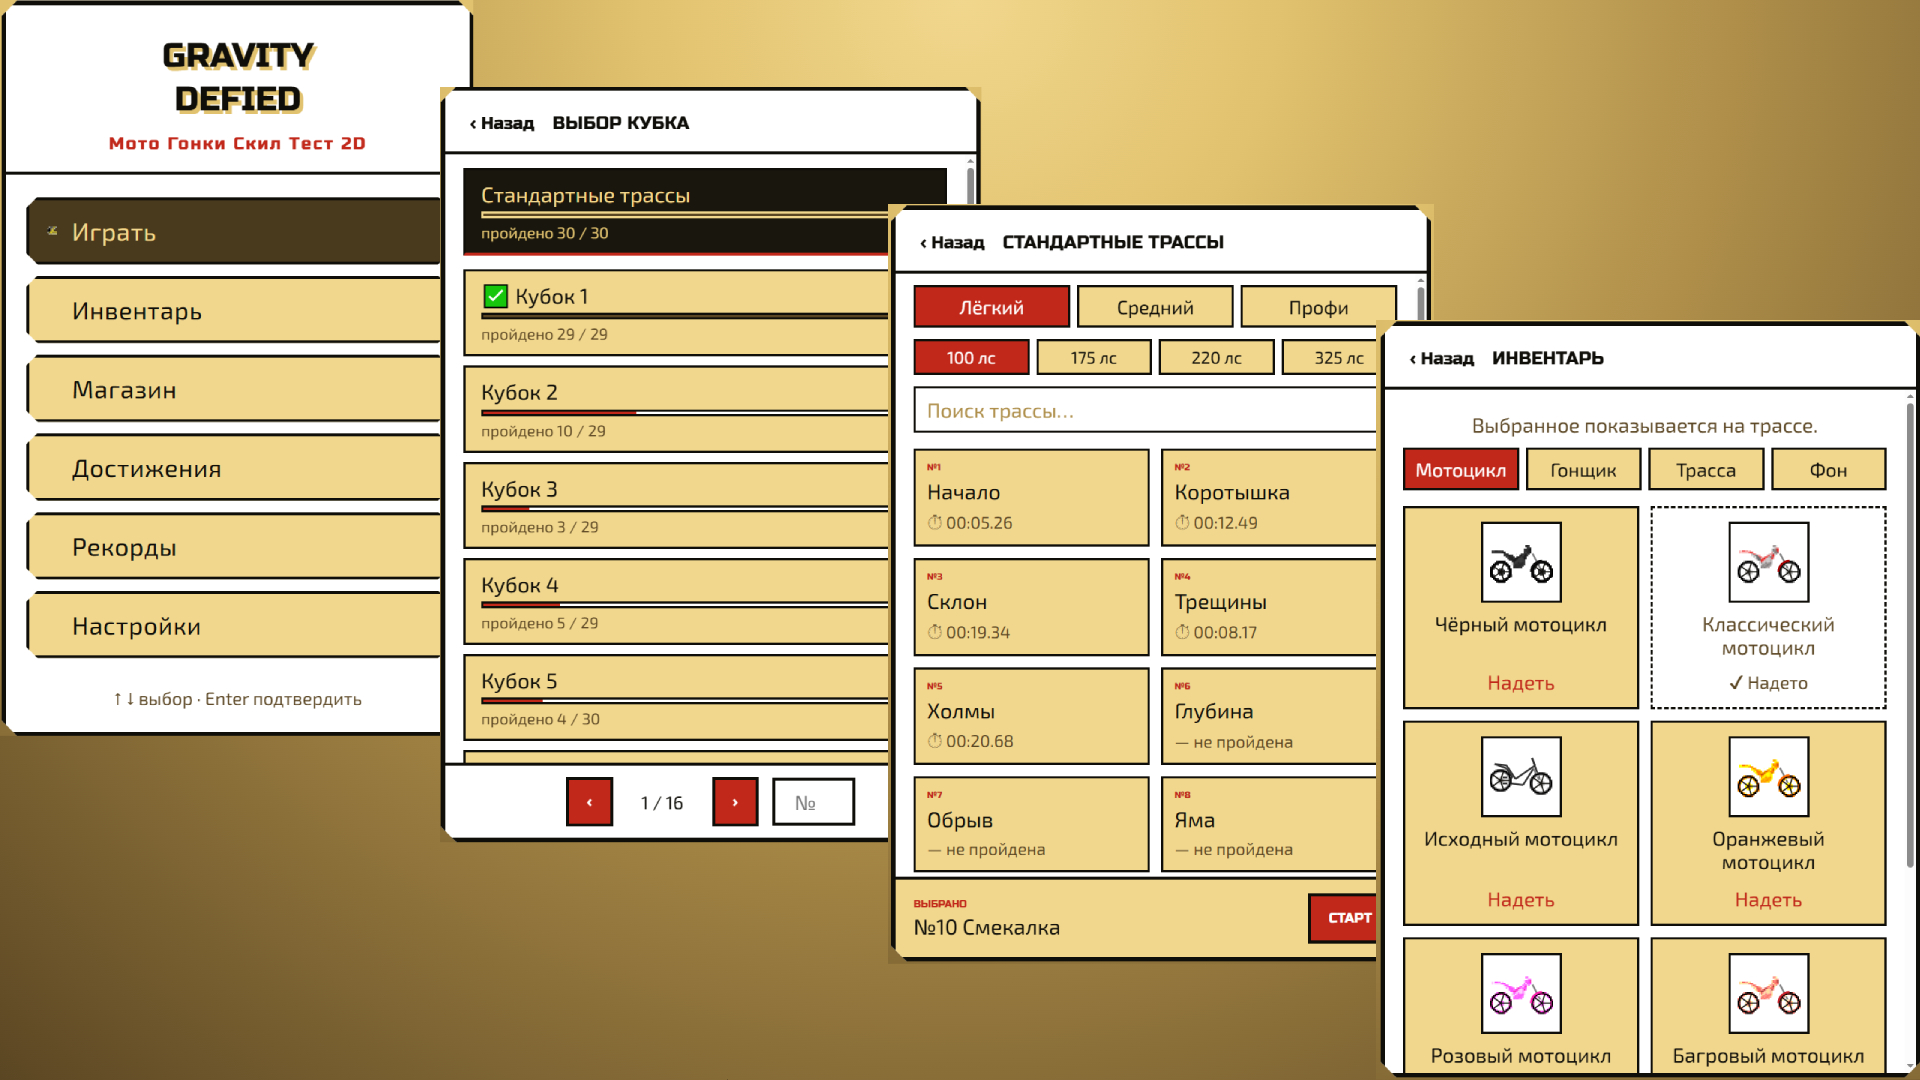Viewport: 1920px width, 1080px height.
Task: Open the Стандартные трассы cup header
Action: tap(678, 211)
